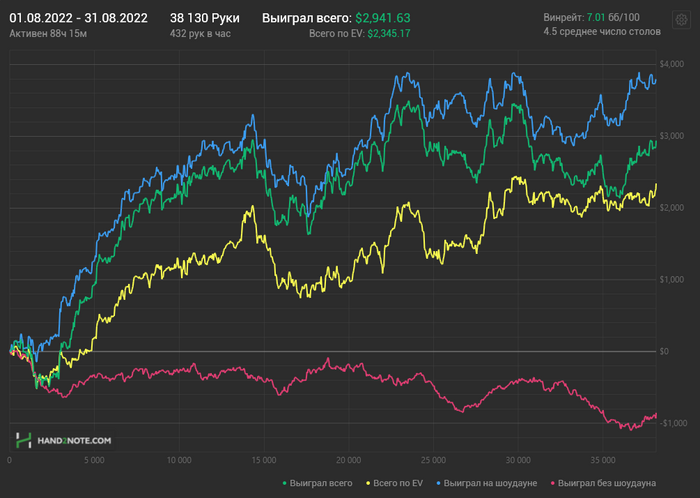Click the yellow legend dot for 'Всего по EV'
The width and height of the screenshot is (700, 498).
point(368,484)
